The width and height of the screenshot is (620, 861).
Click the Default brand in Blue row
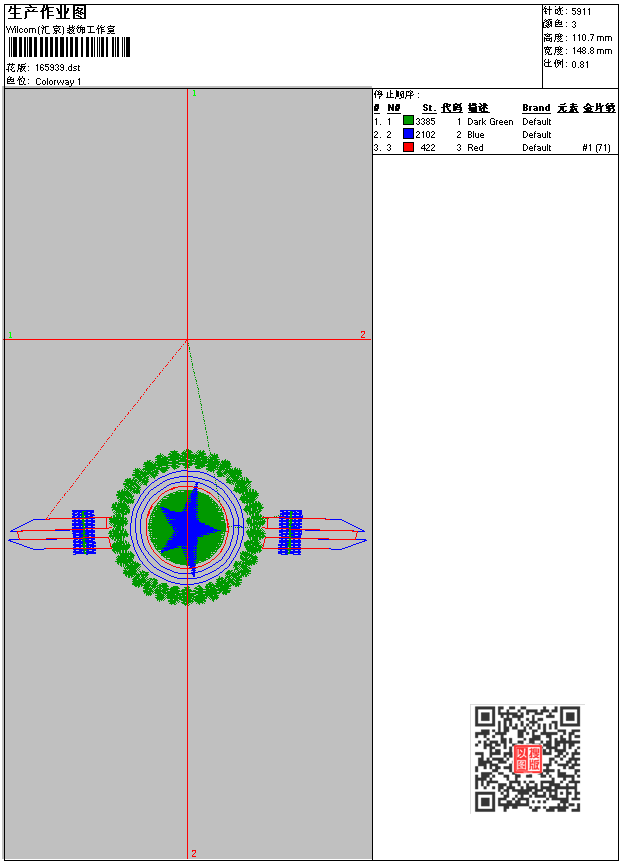pos(537,135)
